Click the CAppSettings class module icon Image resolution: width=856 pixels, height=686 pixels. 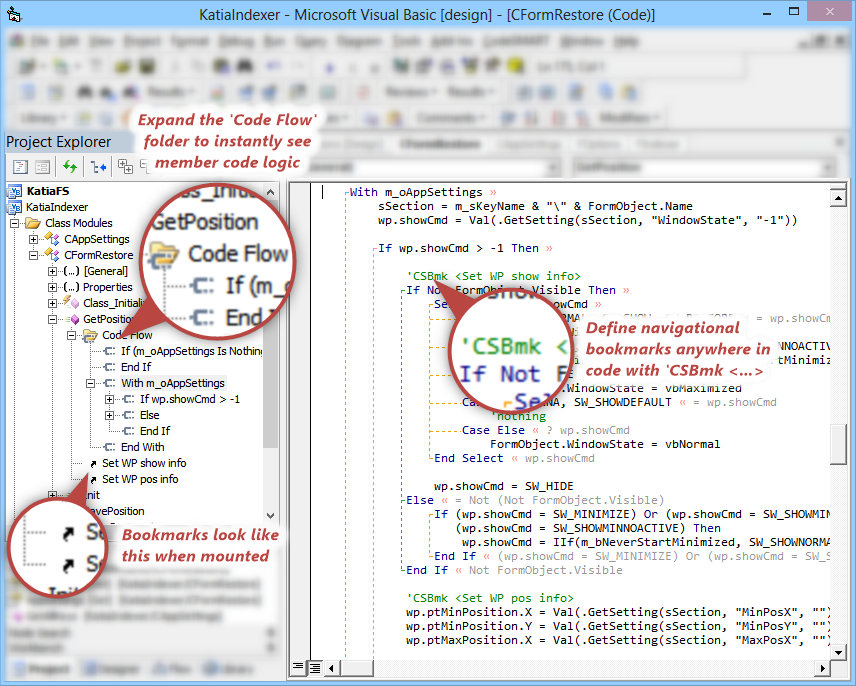tap(52, 239)
